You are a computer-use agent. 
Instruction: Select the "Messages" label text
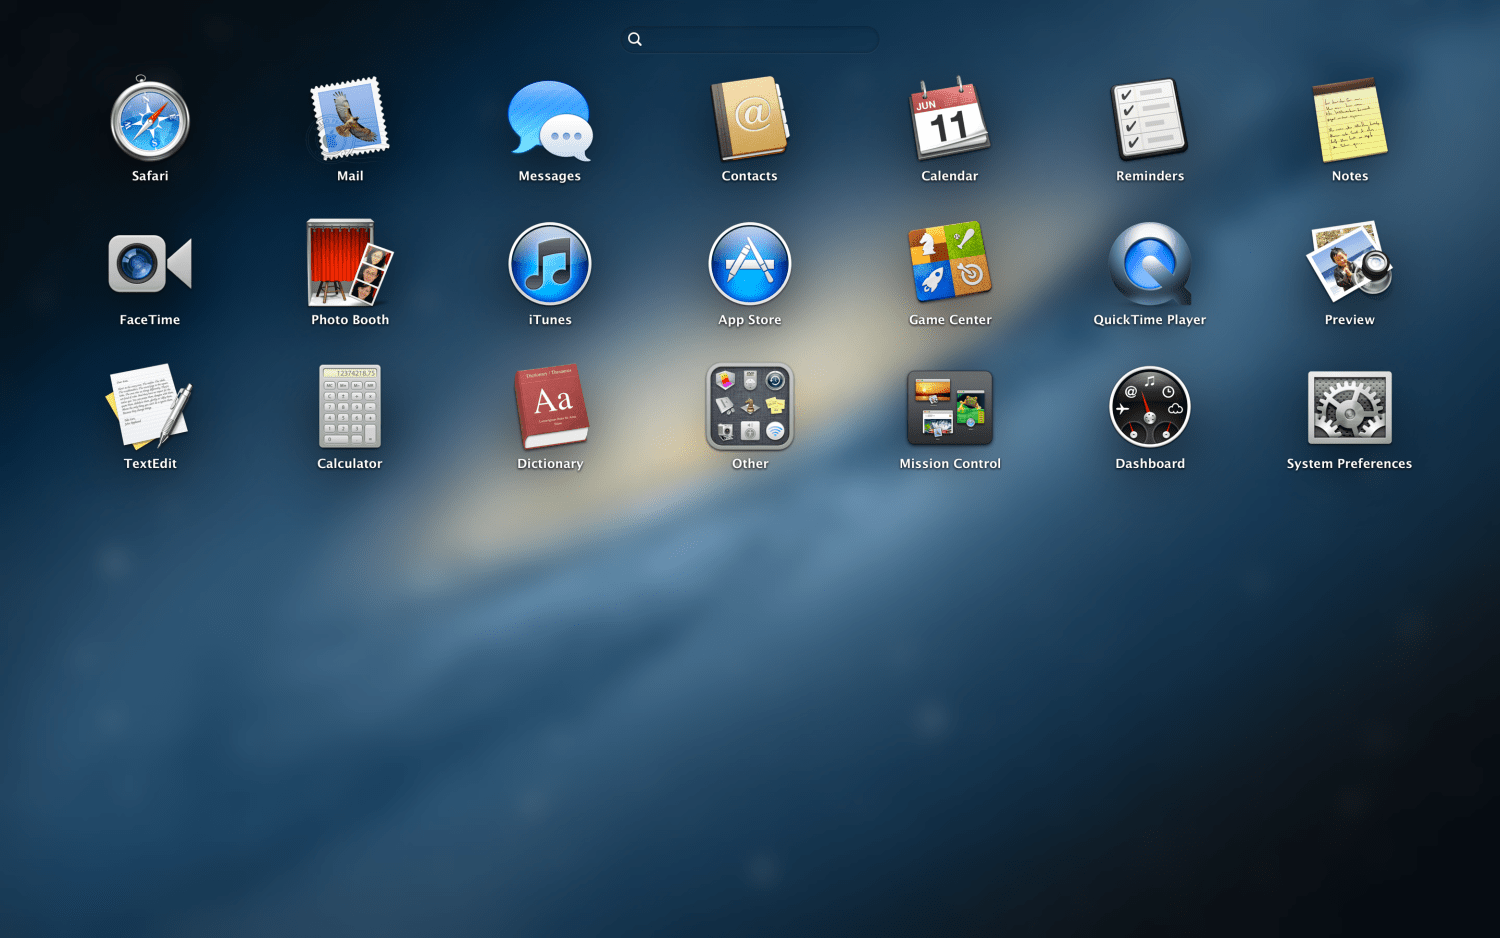pos(550,176)
